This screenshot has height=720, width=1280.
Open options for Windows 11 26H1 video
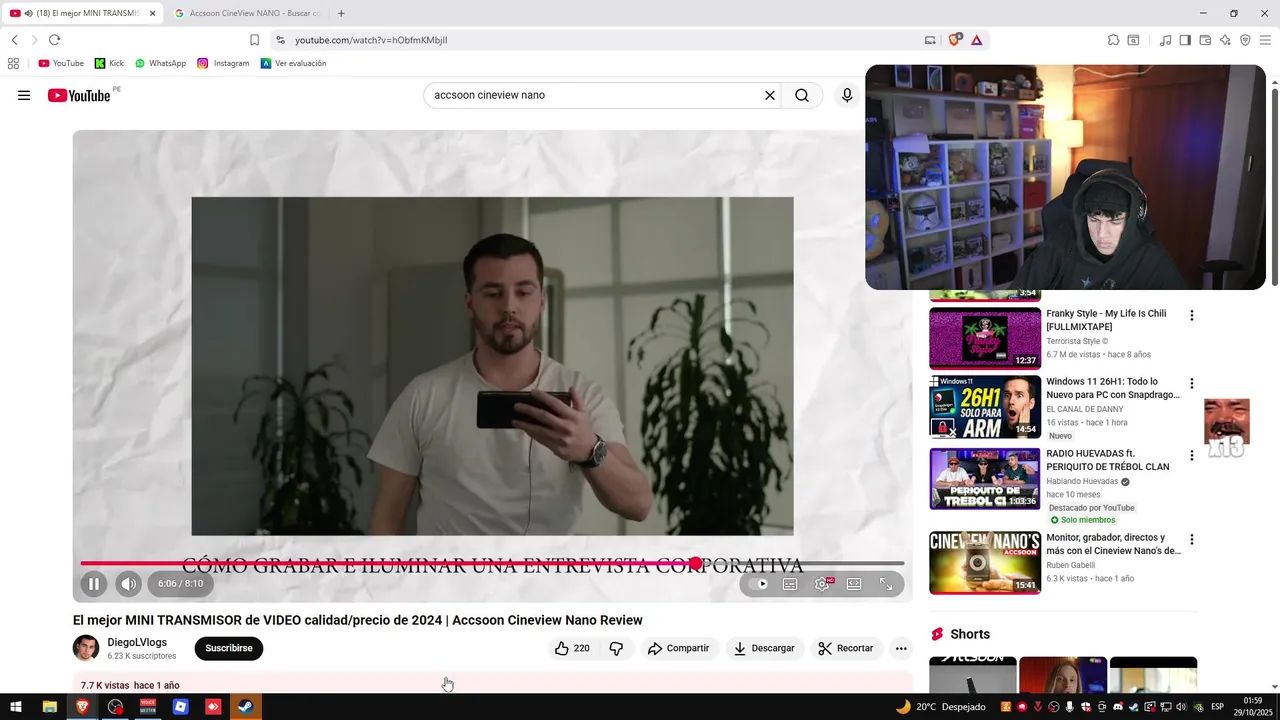coord(1191,383)
